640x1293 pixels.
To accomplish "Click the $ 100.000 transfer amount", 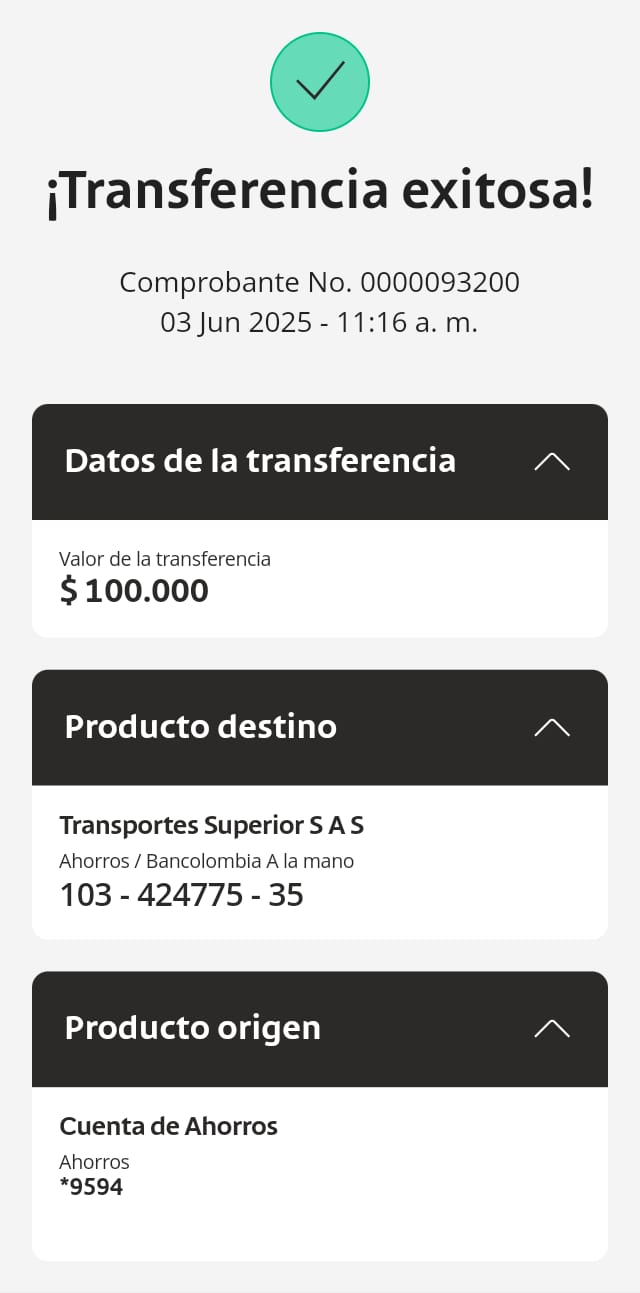I will coord(134,591).
